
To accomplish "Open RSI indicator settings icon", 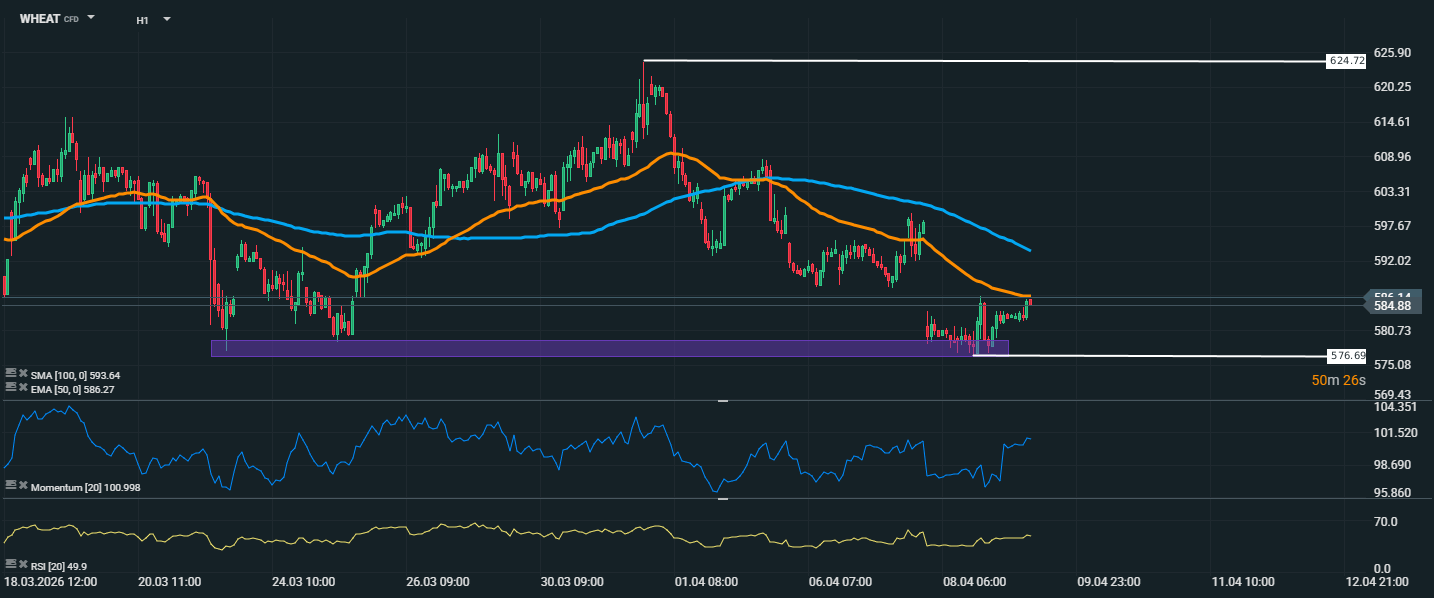I will (x=11, y=564).
